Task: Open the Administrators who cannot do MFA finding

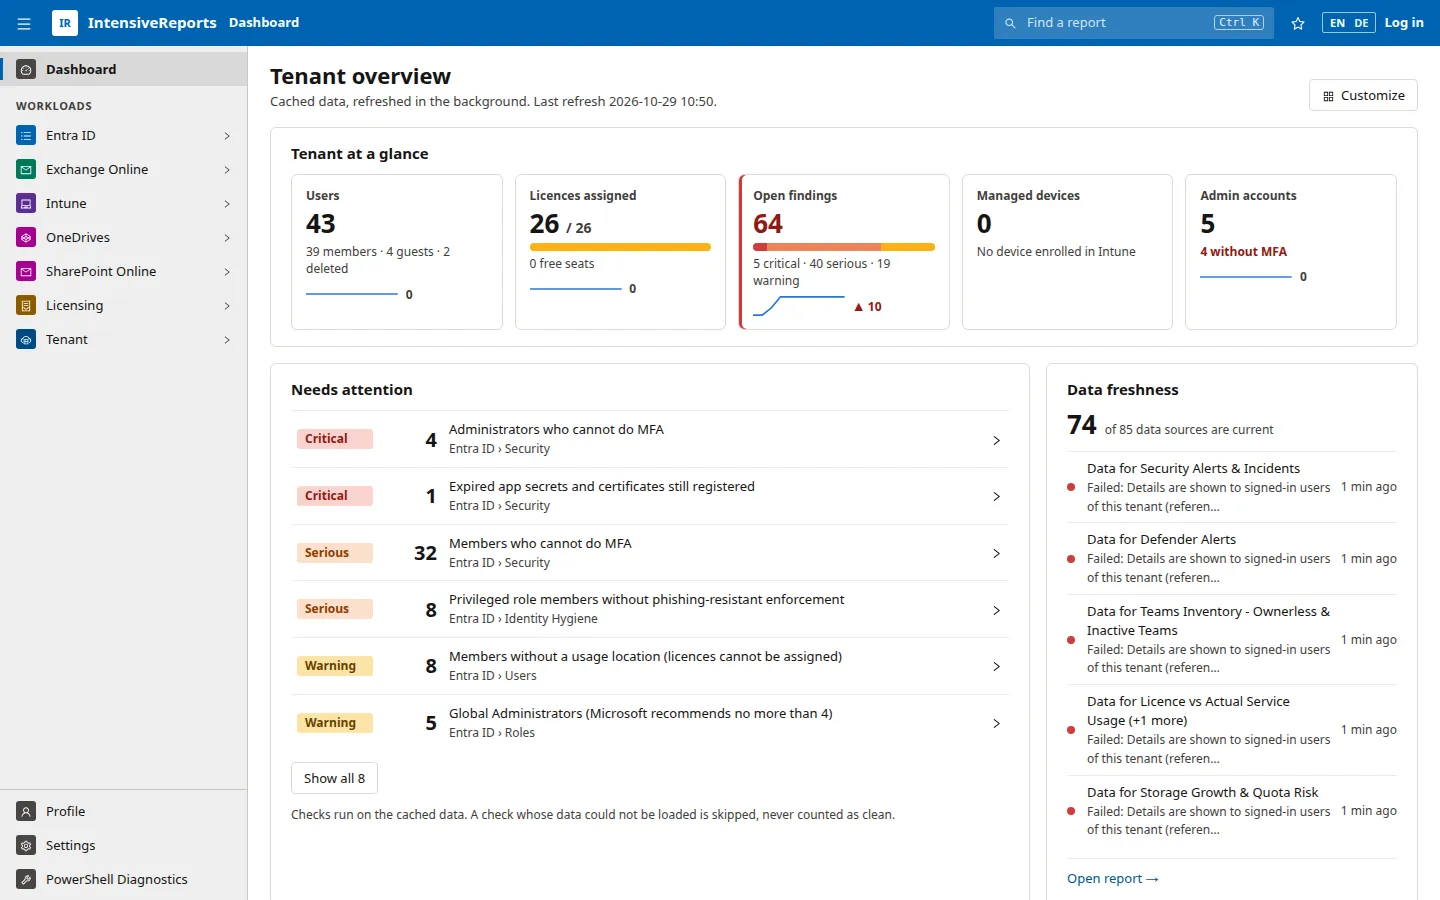Action: pos(650,439)
